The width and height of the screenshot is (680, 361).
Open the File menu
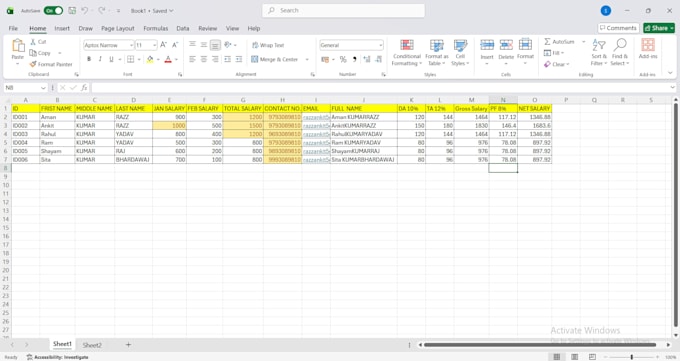[13, 28]
